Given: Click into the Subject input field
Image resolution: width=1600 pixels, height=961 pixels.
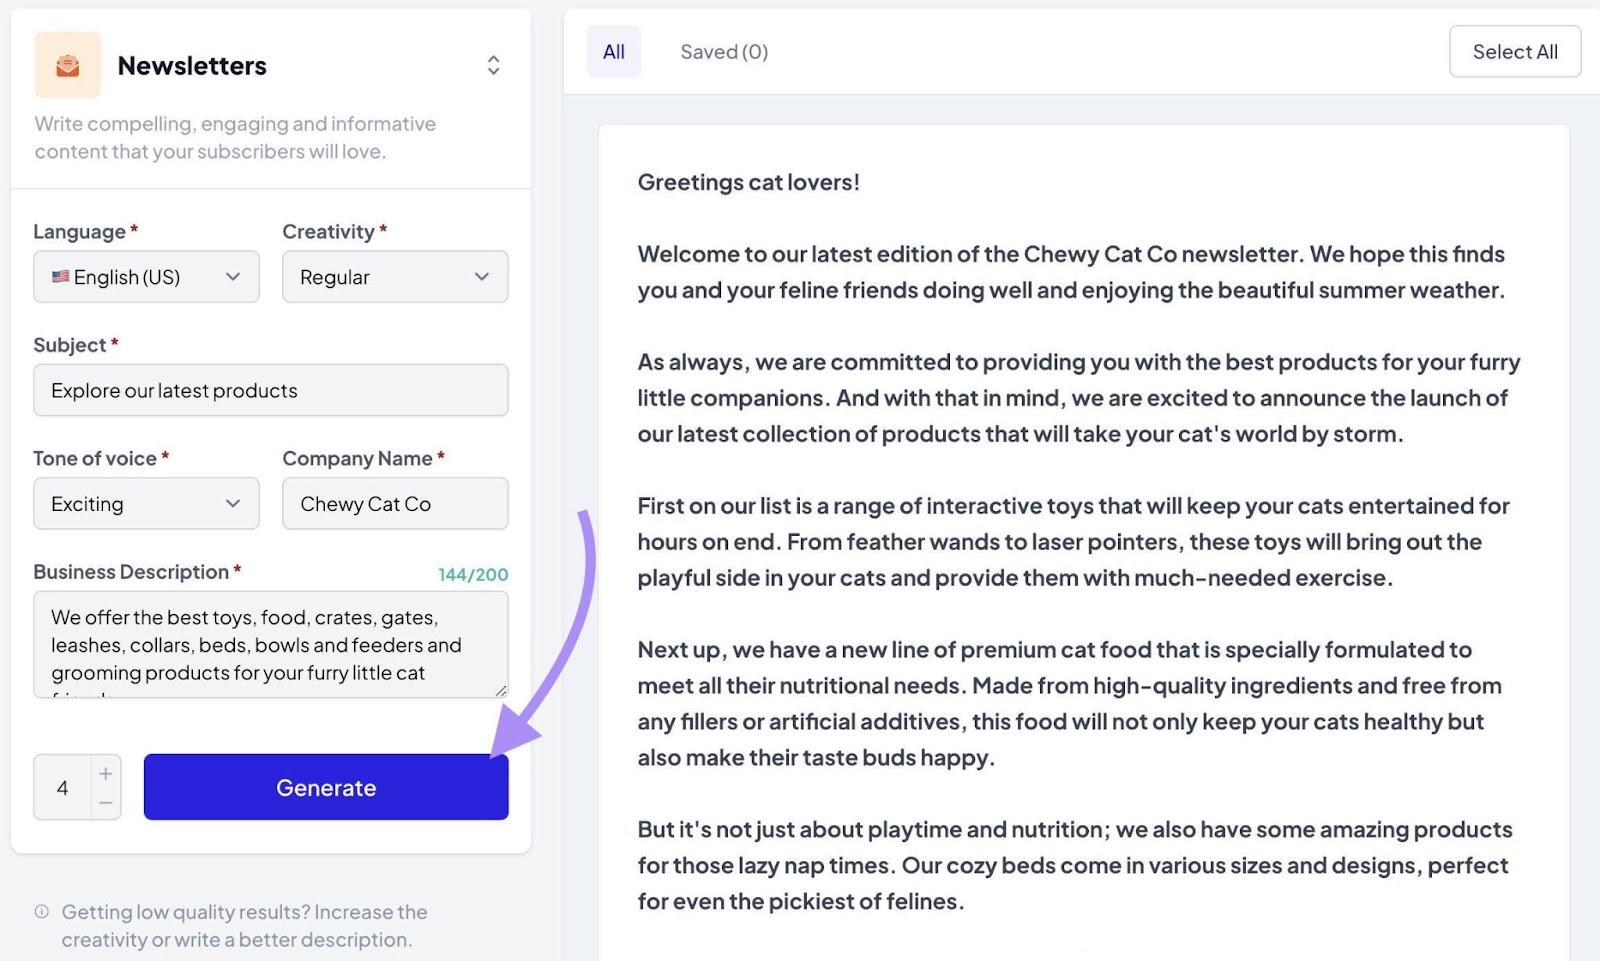Looking at the screenshot, I should [270, 391].
